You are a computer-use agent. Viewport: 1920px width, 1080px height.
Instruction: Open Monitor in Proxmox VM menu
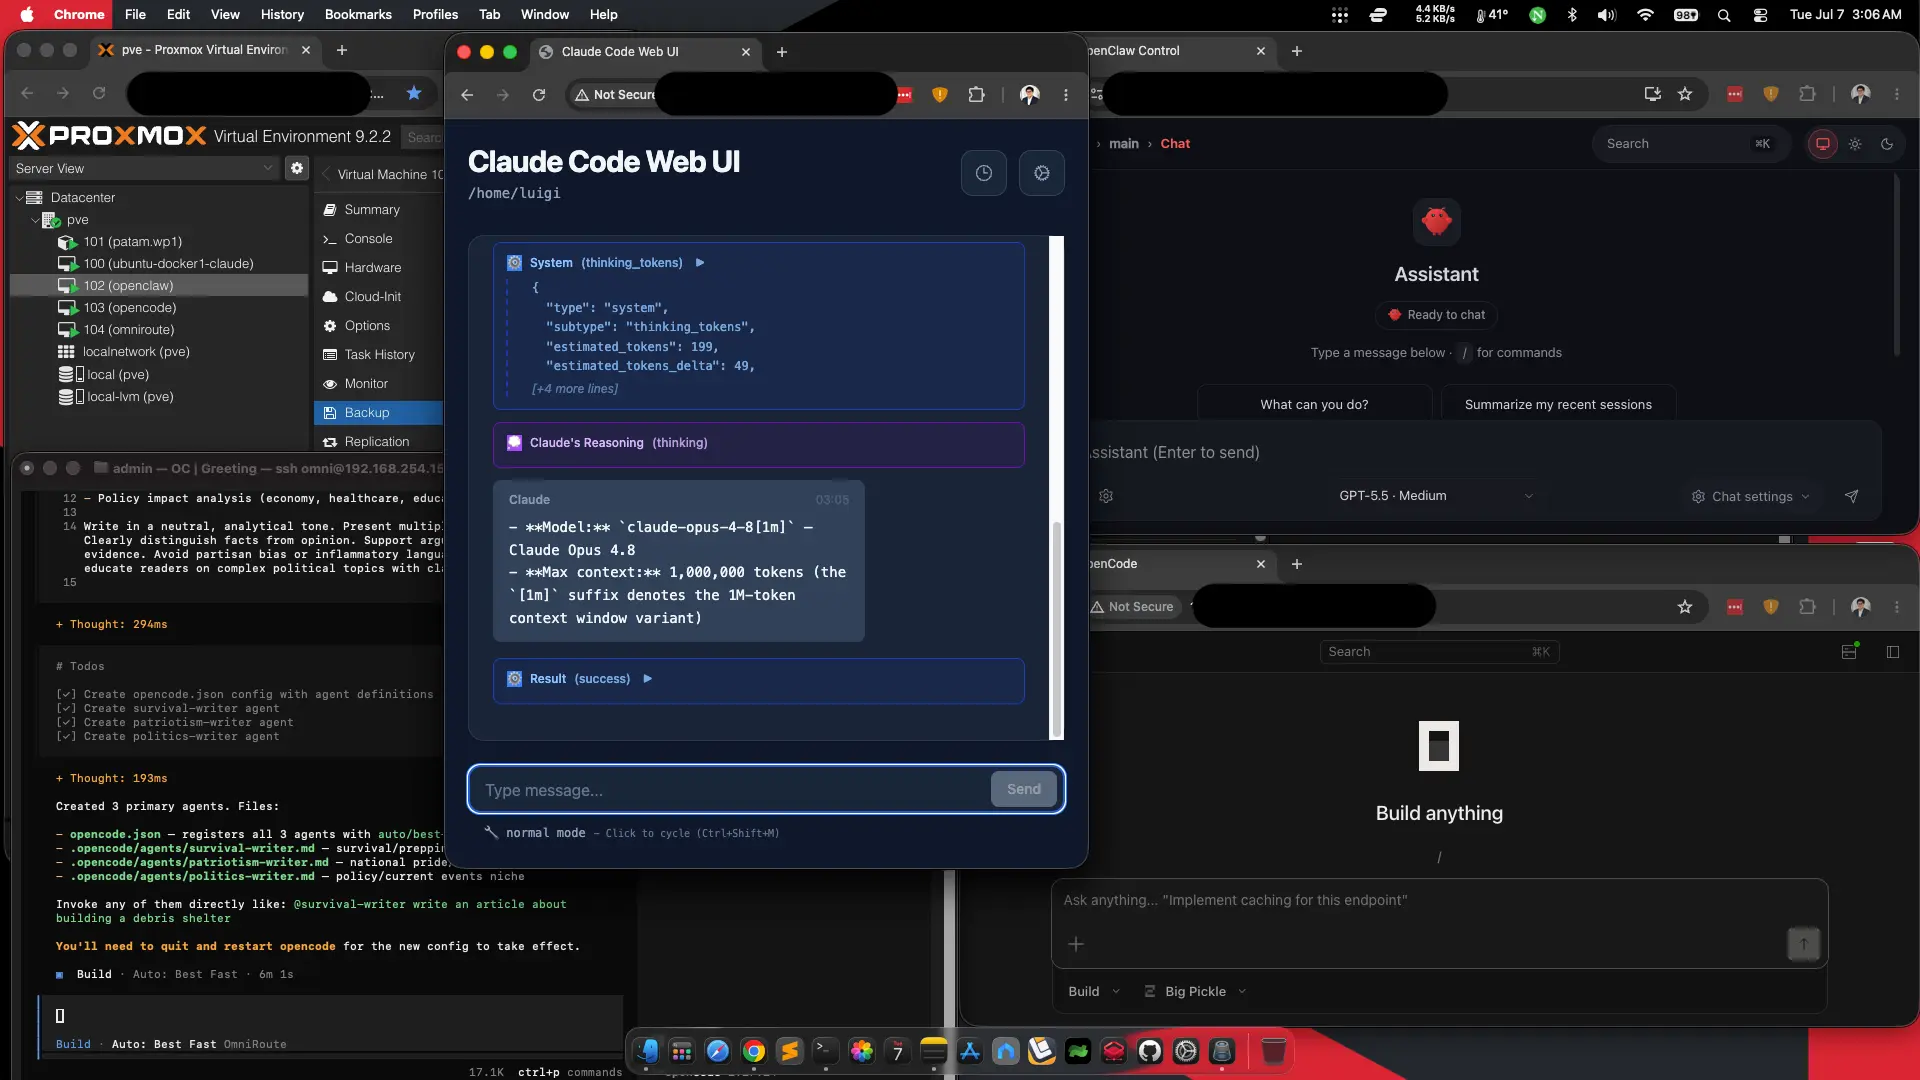[x=366, y=384]
